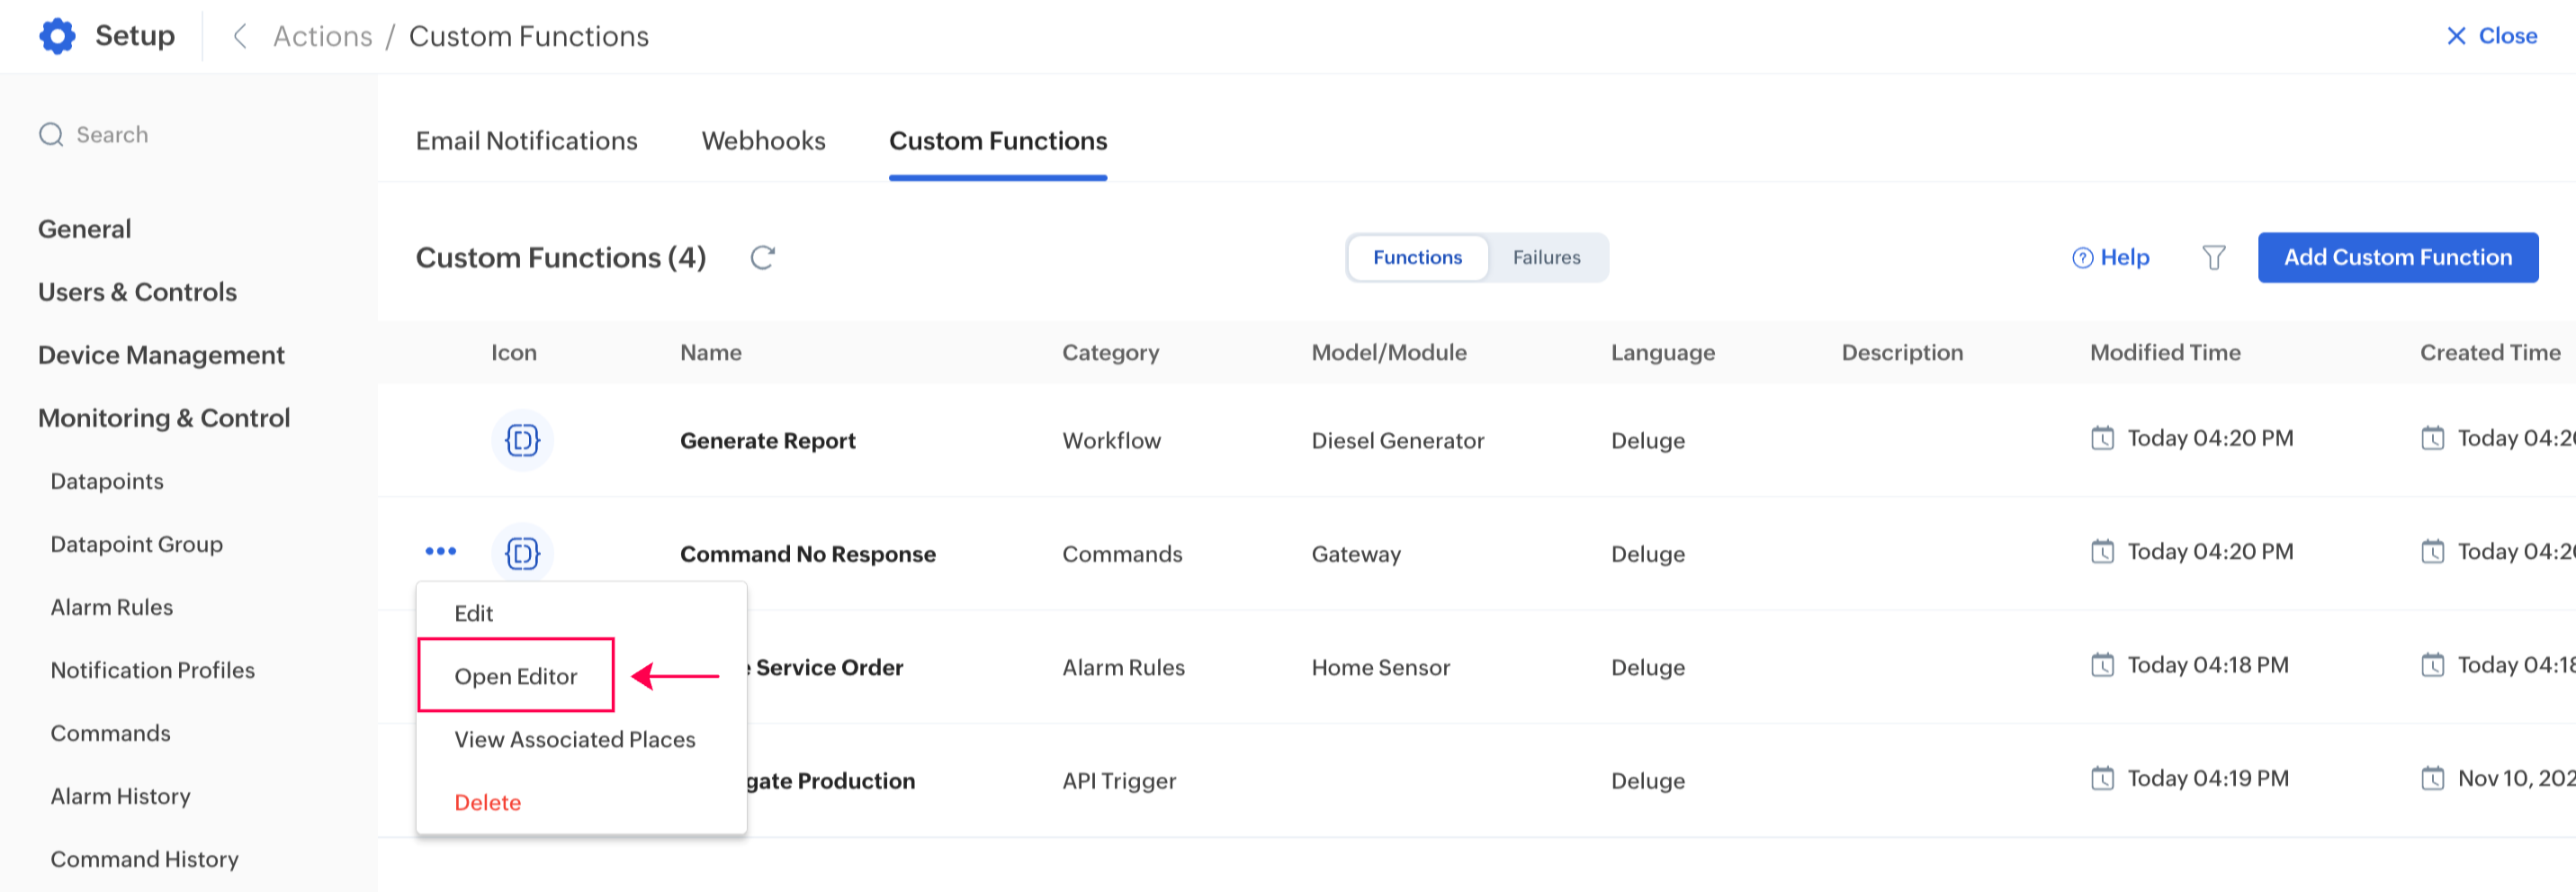Refresh the Custom Functions list
The width and height of the screenshot is (2576, 892).
(x=762, y=258)
